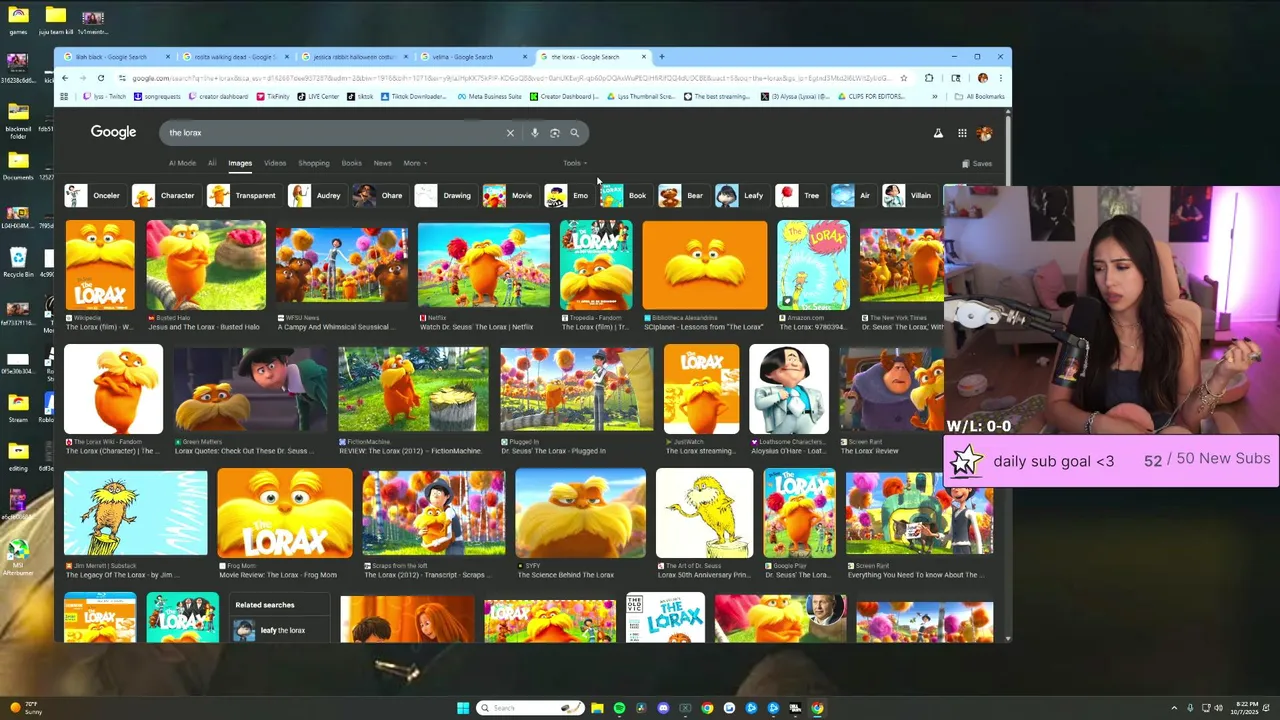Screen dimensions: 1280x720
Task: Expand the More search categories dropdown
Action: point(415,163)
